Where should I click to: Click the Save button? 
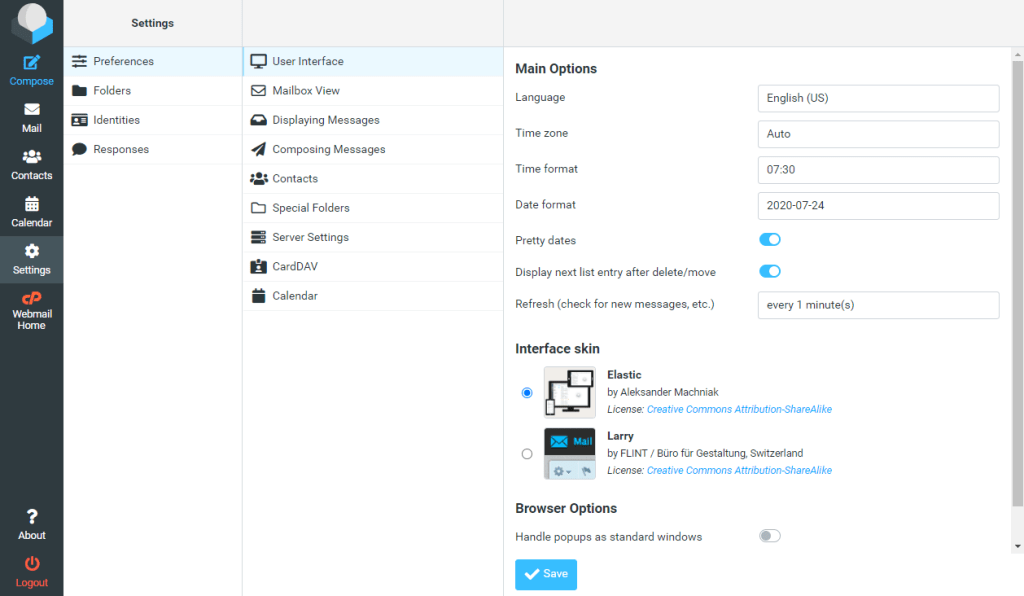[x=546, y=574]
